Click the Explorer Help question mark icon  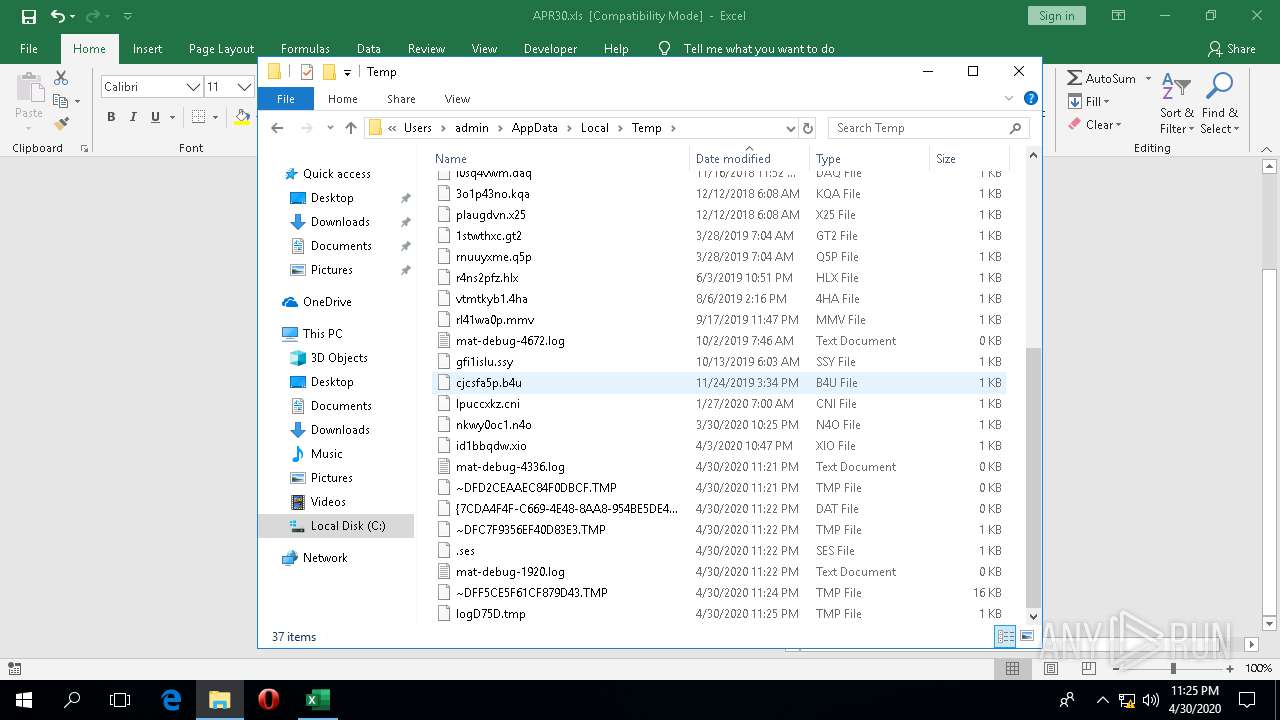pos(1030,98)
